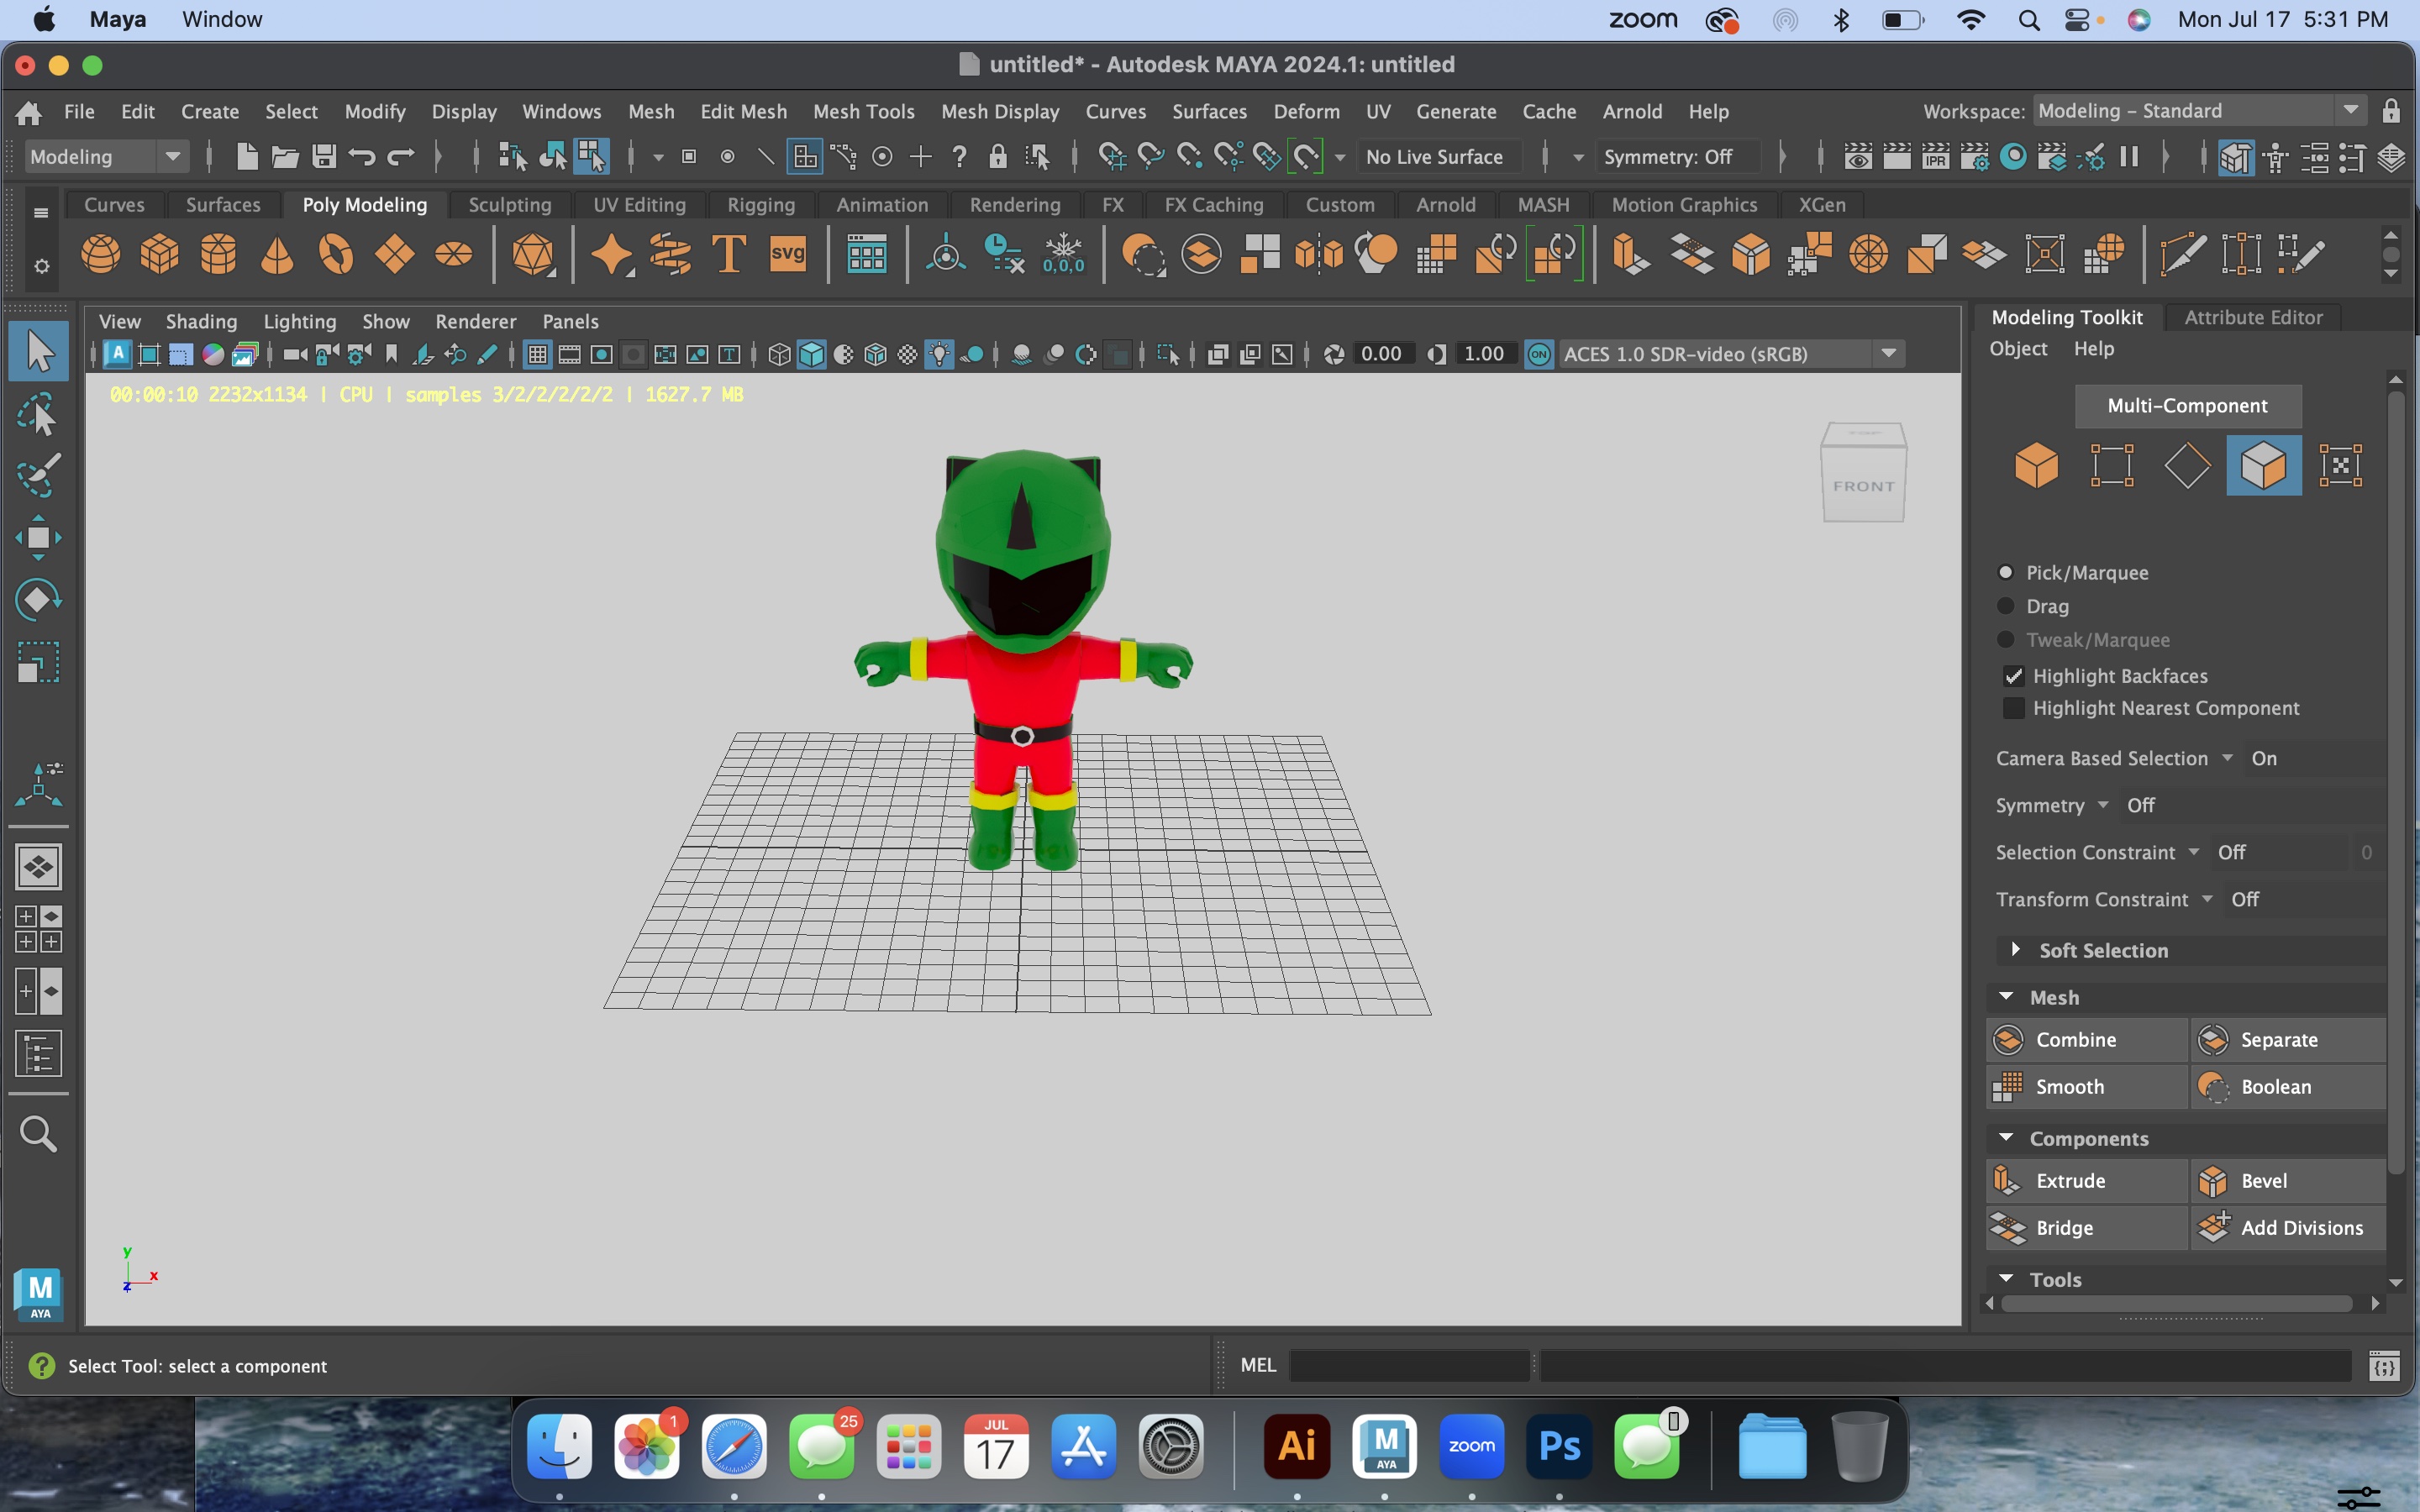The height and width of the screenshot is (1512, 2420).
Task: Click the search magnifier in left toolbox
Action: pyautogui.click(x=39, y=1134)
